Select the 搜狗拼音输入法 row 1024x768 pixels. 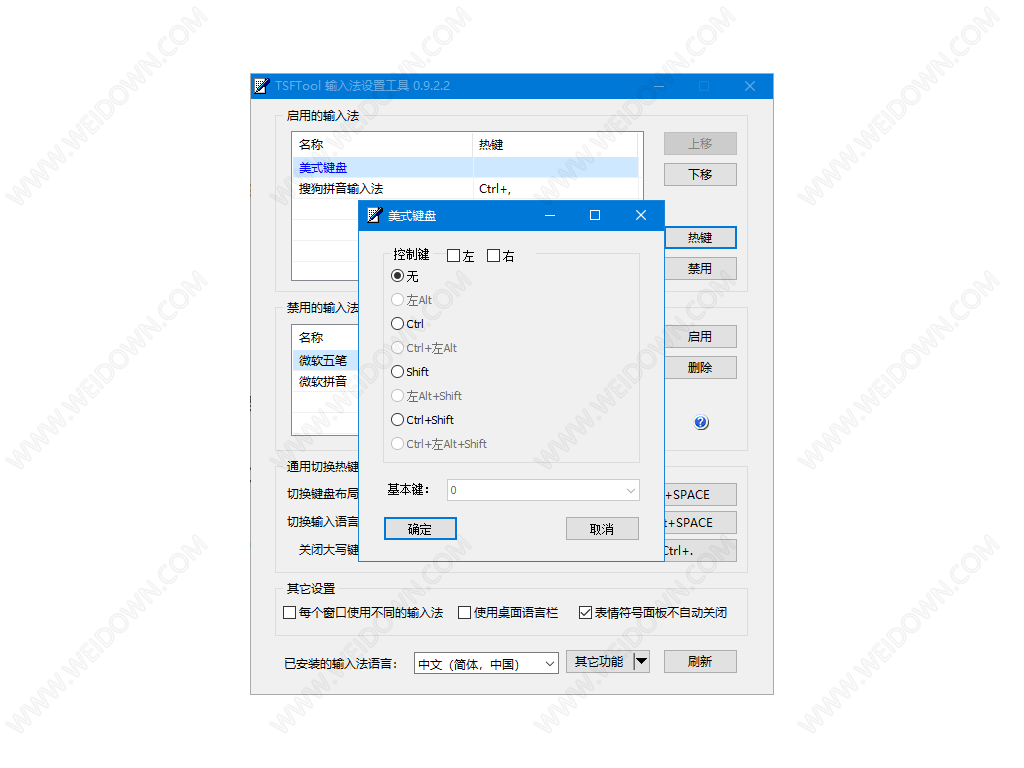[466, 189]
